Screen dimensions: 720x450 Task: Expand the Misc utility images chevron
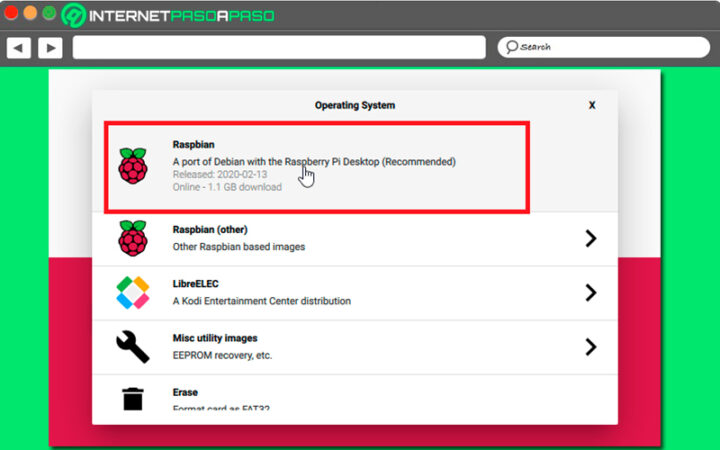click(590, 346)
